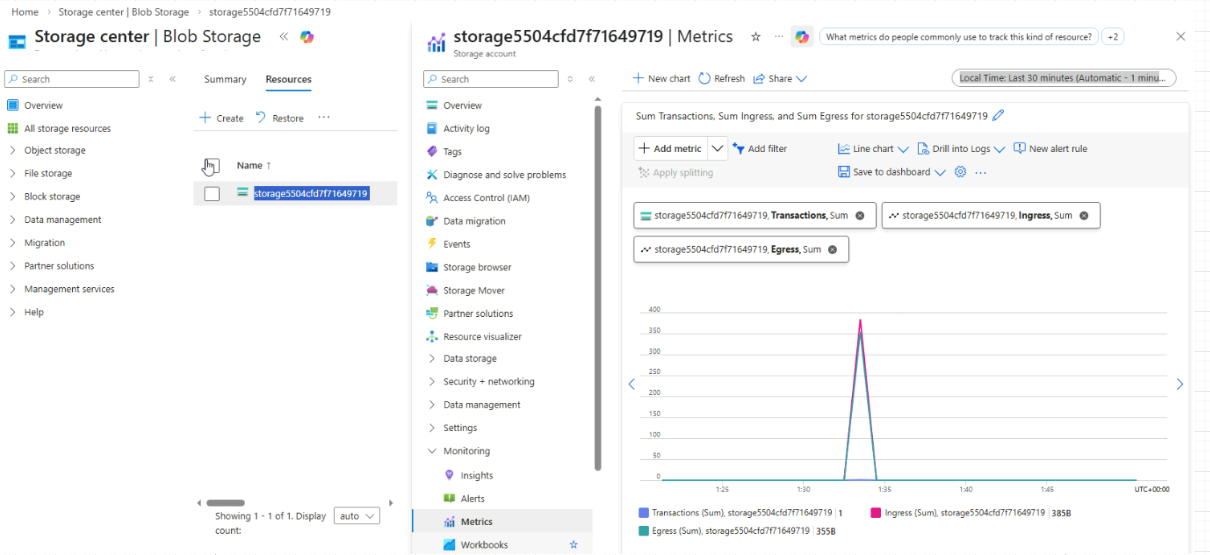Click the pencil icon to edit chart title
The width and height of the screenshot is (1210, 555).
998,116
